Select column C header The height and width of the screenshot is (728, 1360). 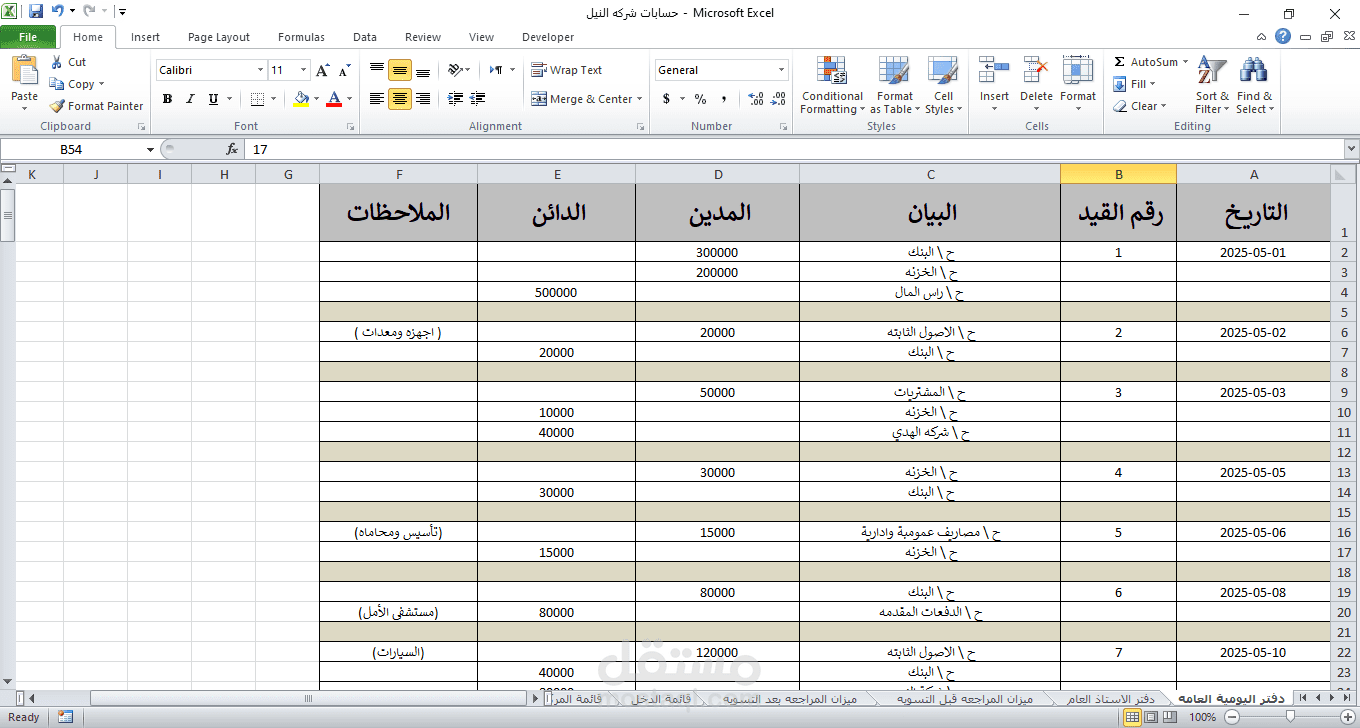click(x=930, y=174)
